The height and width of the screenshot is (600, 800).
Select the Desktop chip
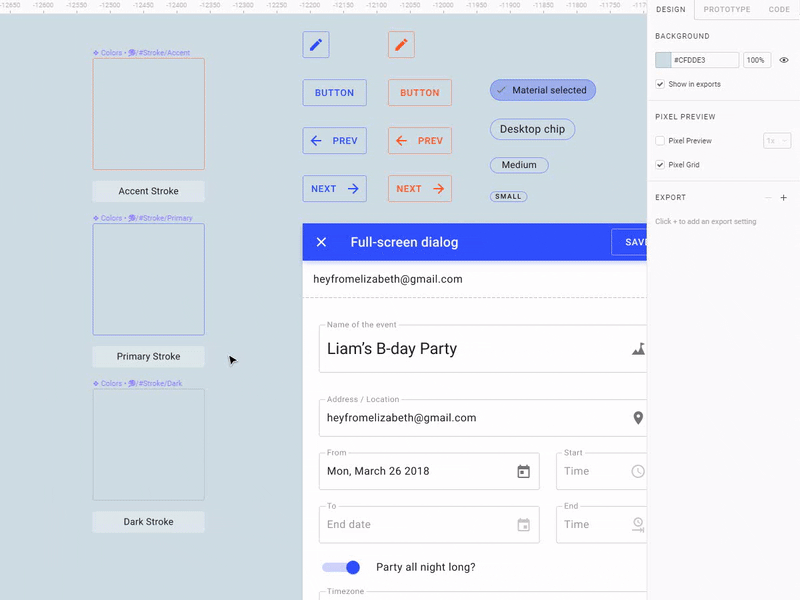click(532, 129)
